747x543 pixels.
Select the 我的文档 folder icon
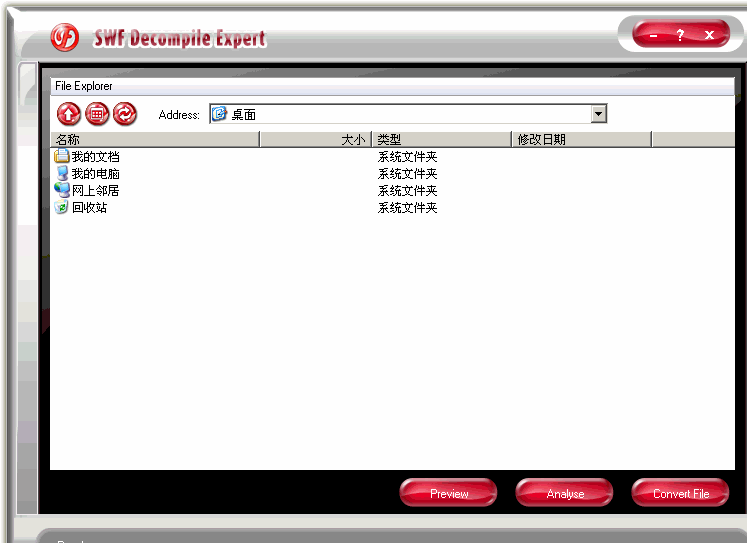[x=61, y=156]
